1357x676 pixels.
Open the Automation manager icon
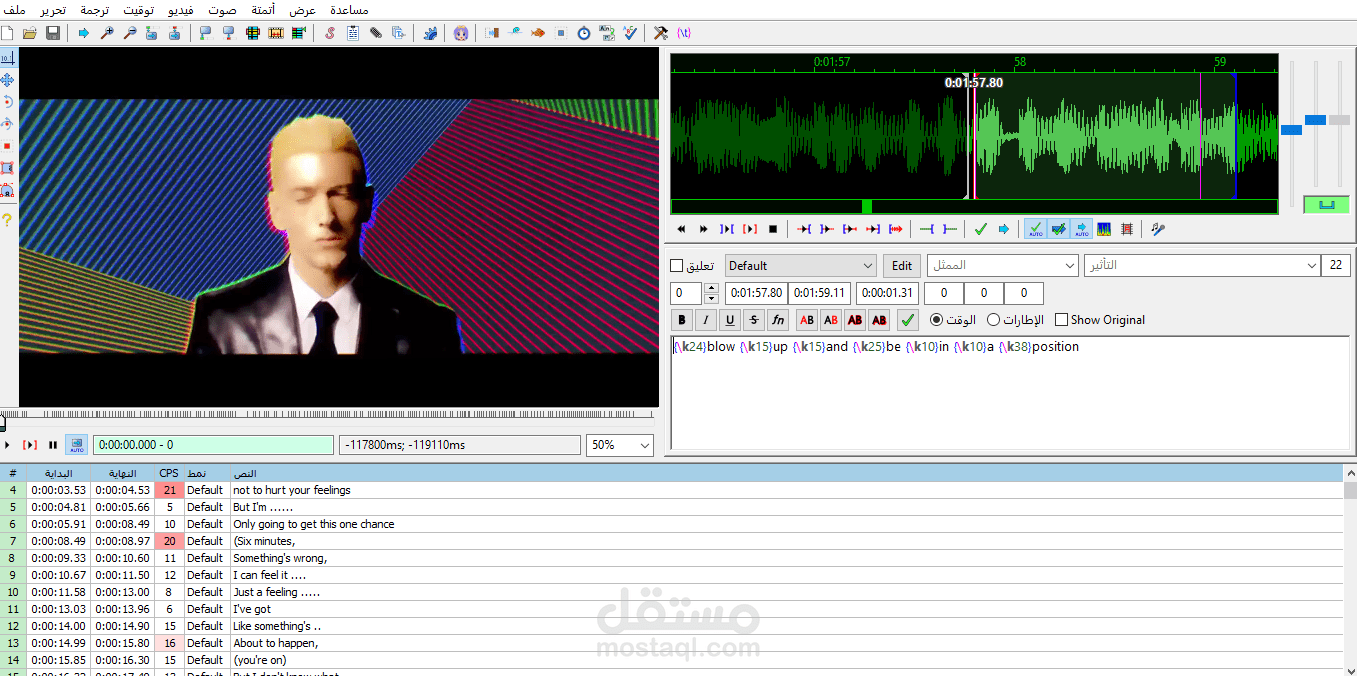coord(430,33)
